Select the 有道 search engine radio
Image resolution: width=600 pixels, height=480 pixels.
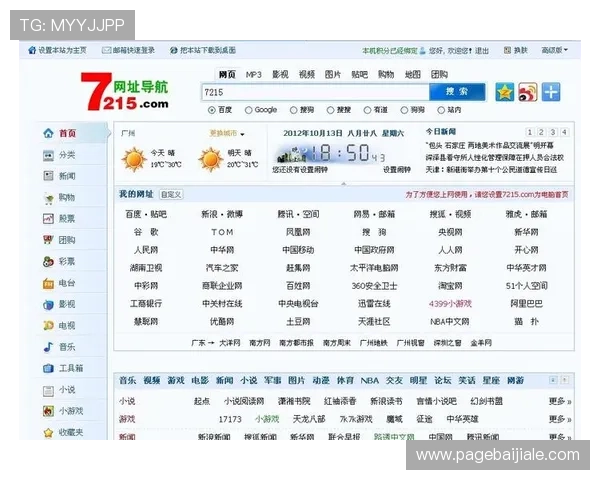click(x=367, y=110)
